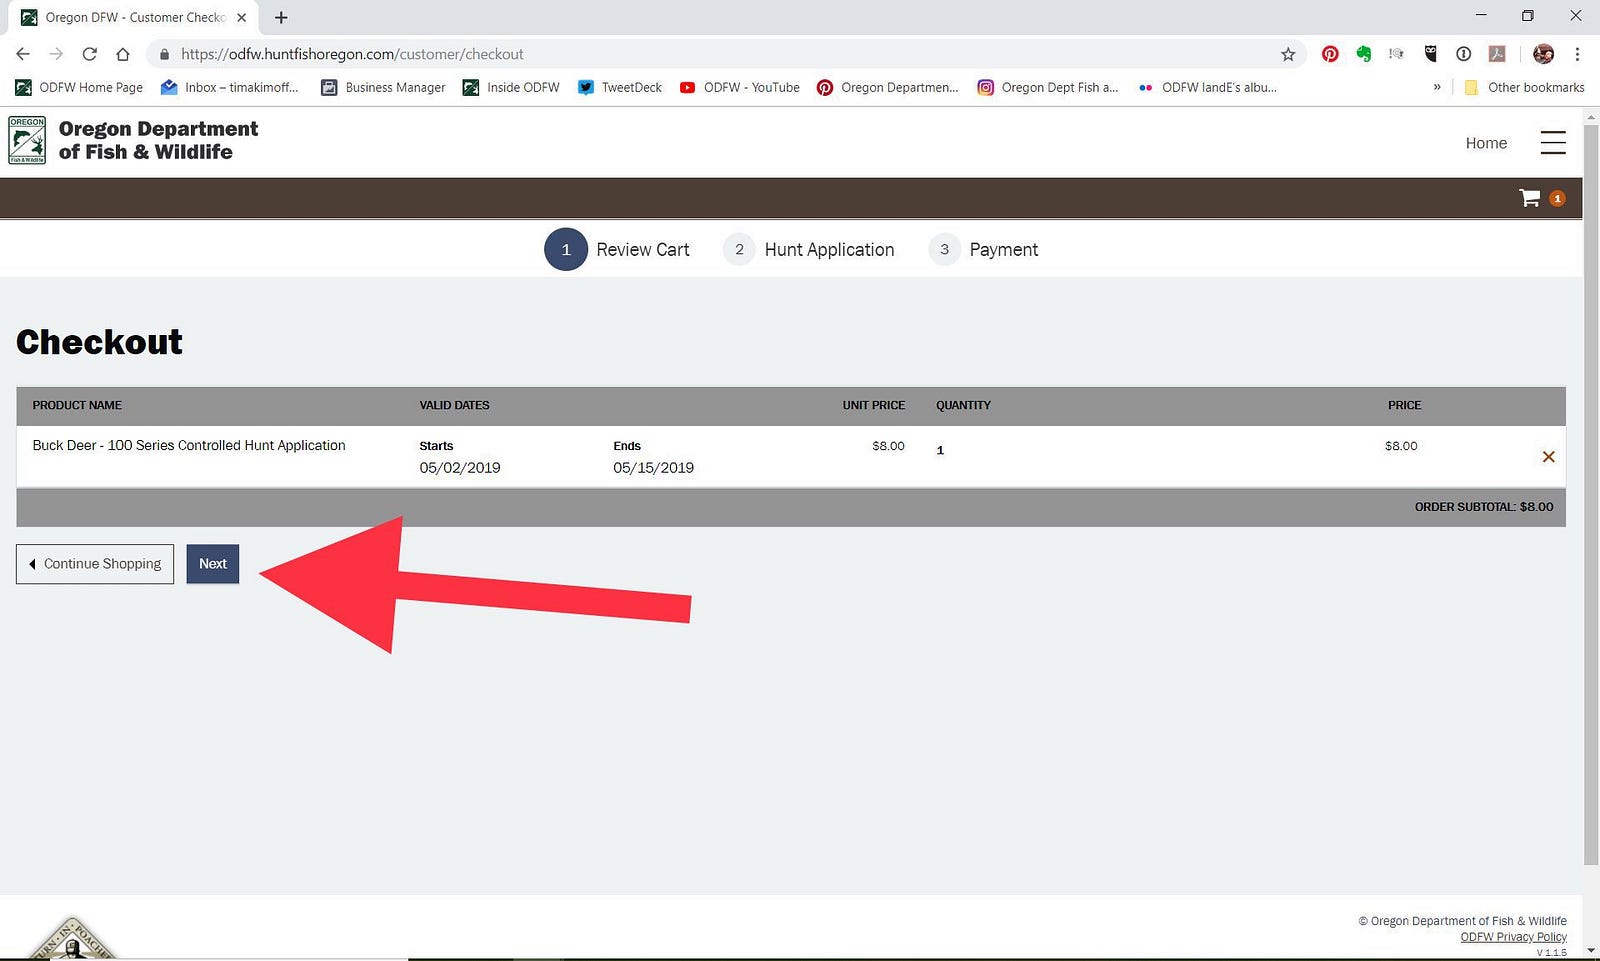
Task: Open the shopping cart icon
Action: [1529, 198]
